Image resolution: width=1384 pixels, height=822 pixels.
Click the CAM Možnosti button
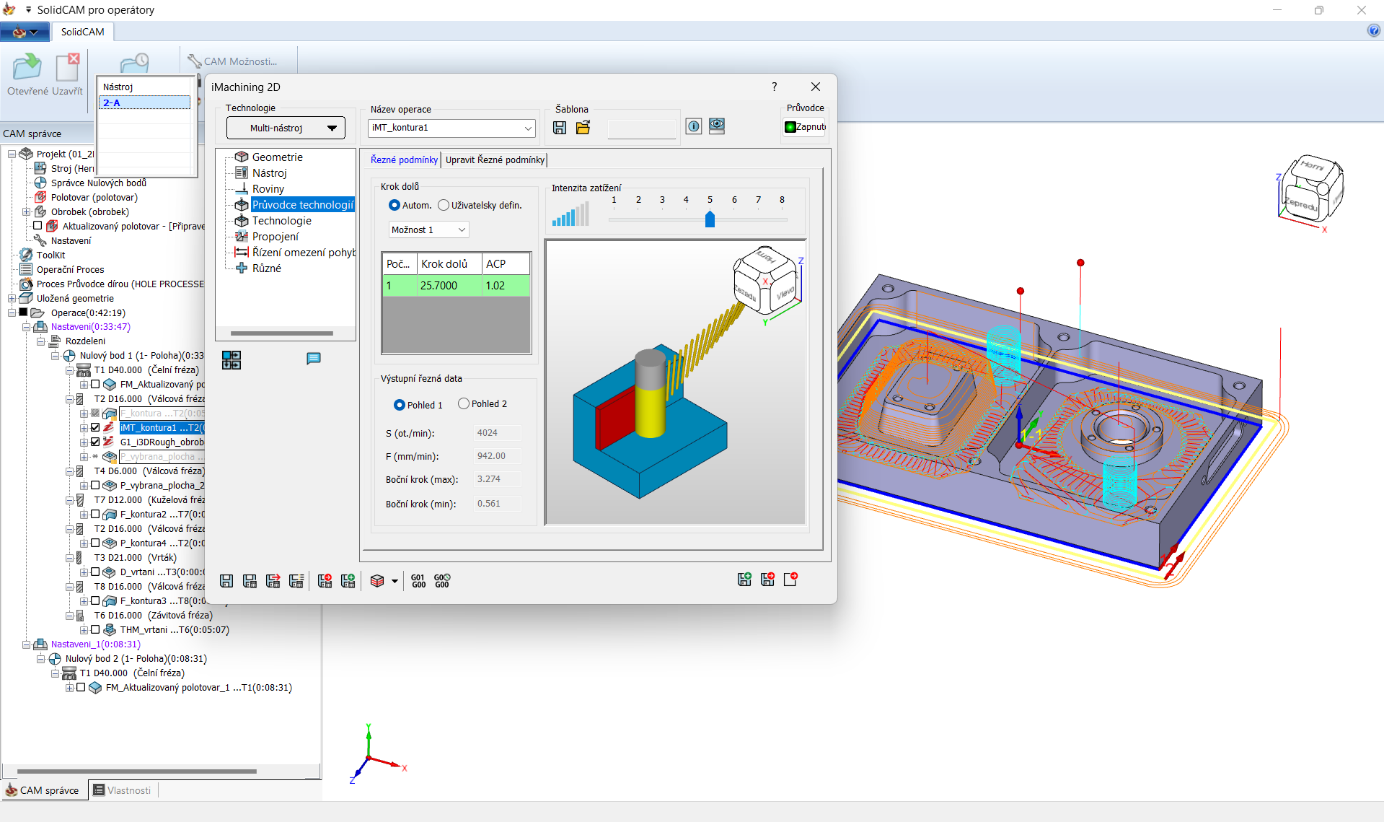(231, 61)
